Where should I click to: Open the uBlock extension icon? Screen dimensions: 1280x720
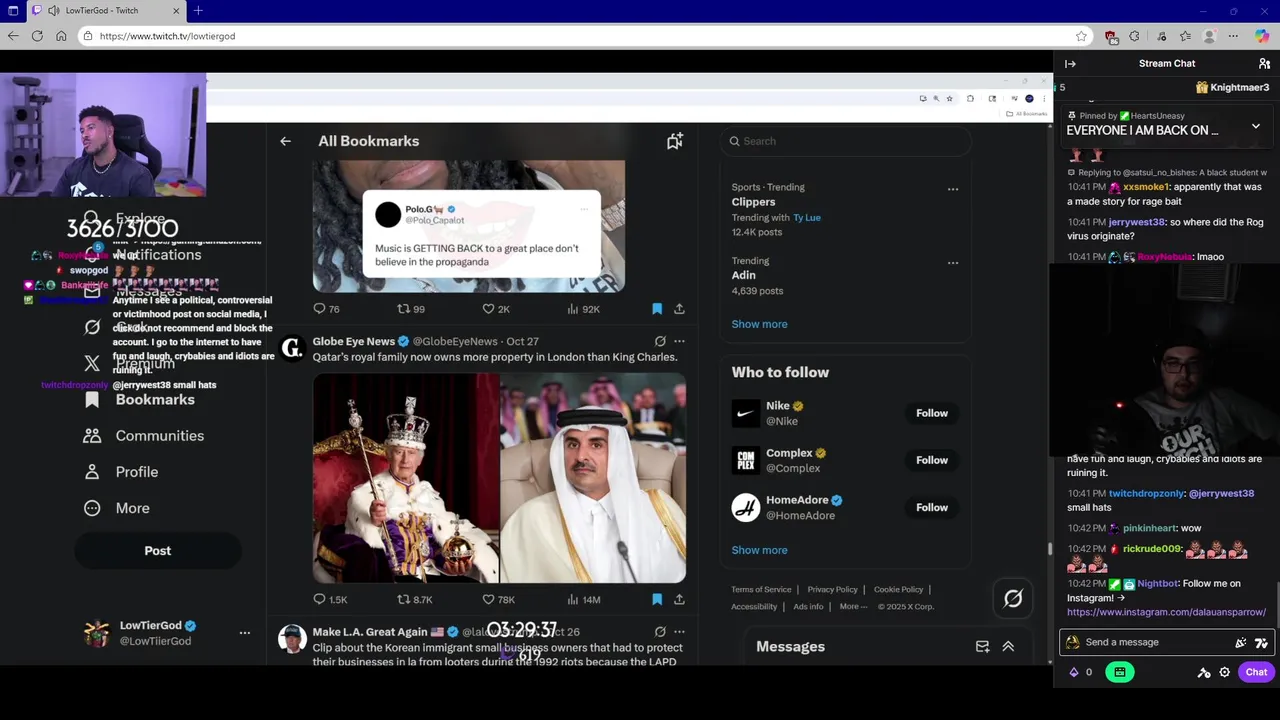click(1111, 36)
